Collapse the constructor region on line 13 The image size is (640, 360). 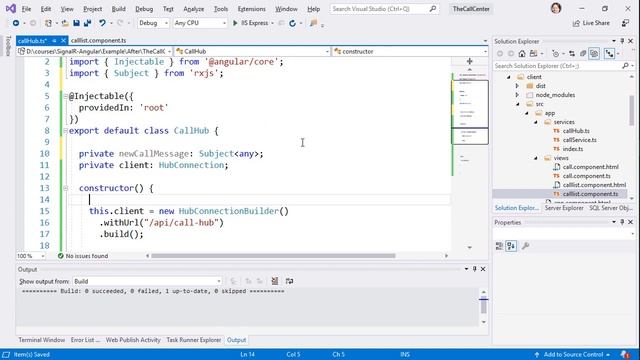point(65,188)
